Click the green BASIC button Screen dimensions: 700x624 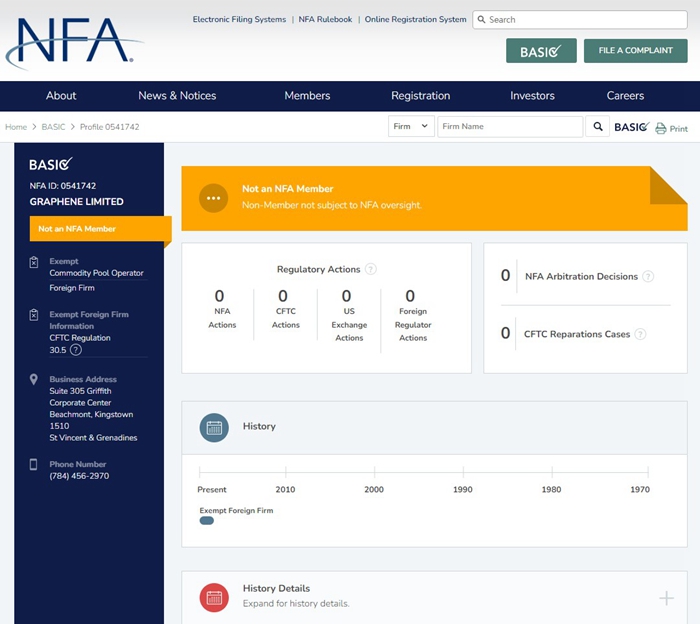(x=540, y=51)
